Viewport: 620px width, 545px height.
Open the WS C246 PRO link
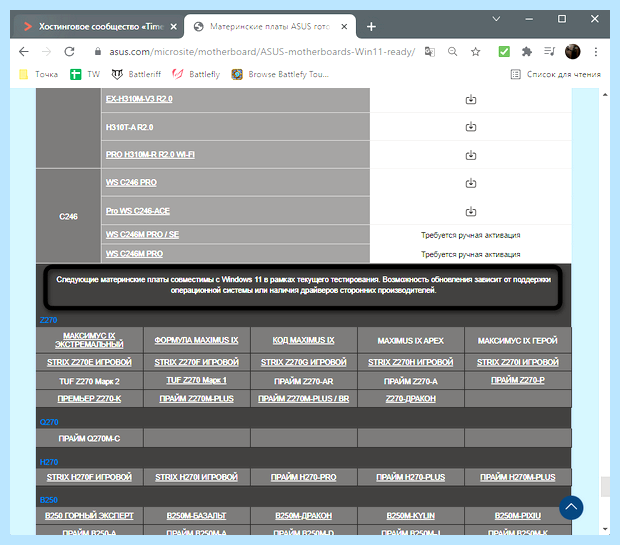131,182
